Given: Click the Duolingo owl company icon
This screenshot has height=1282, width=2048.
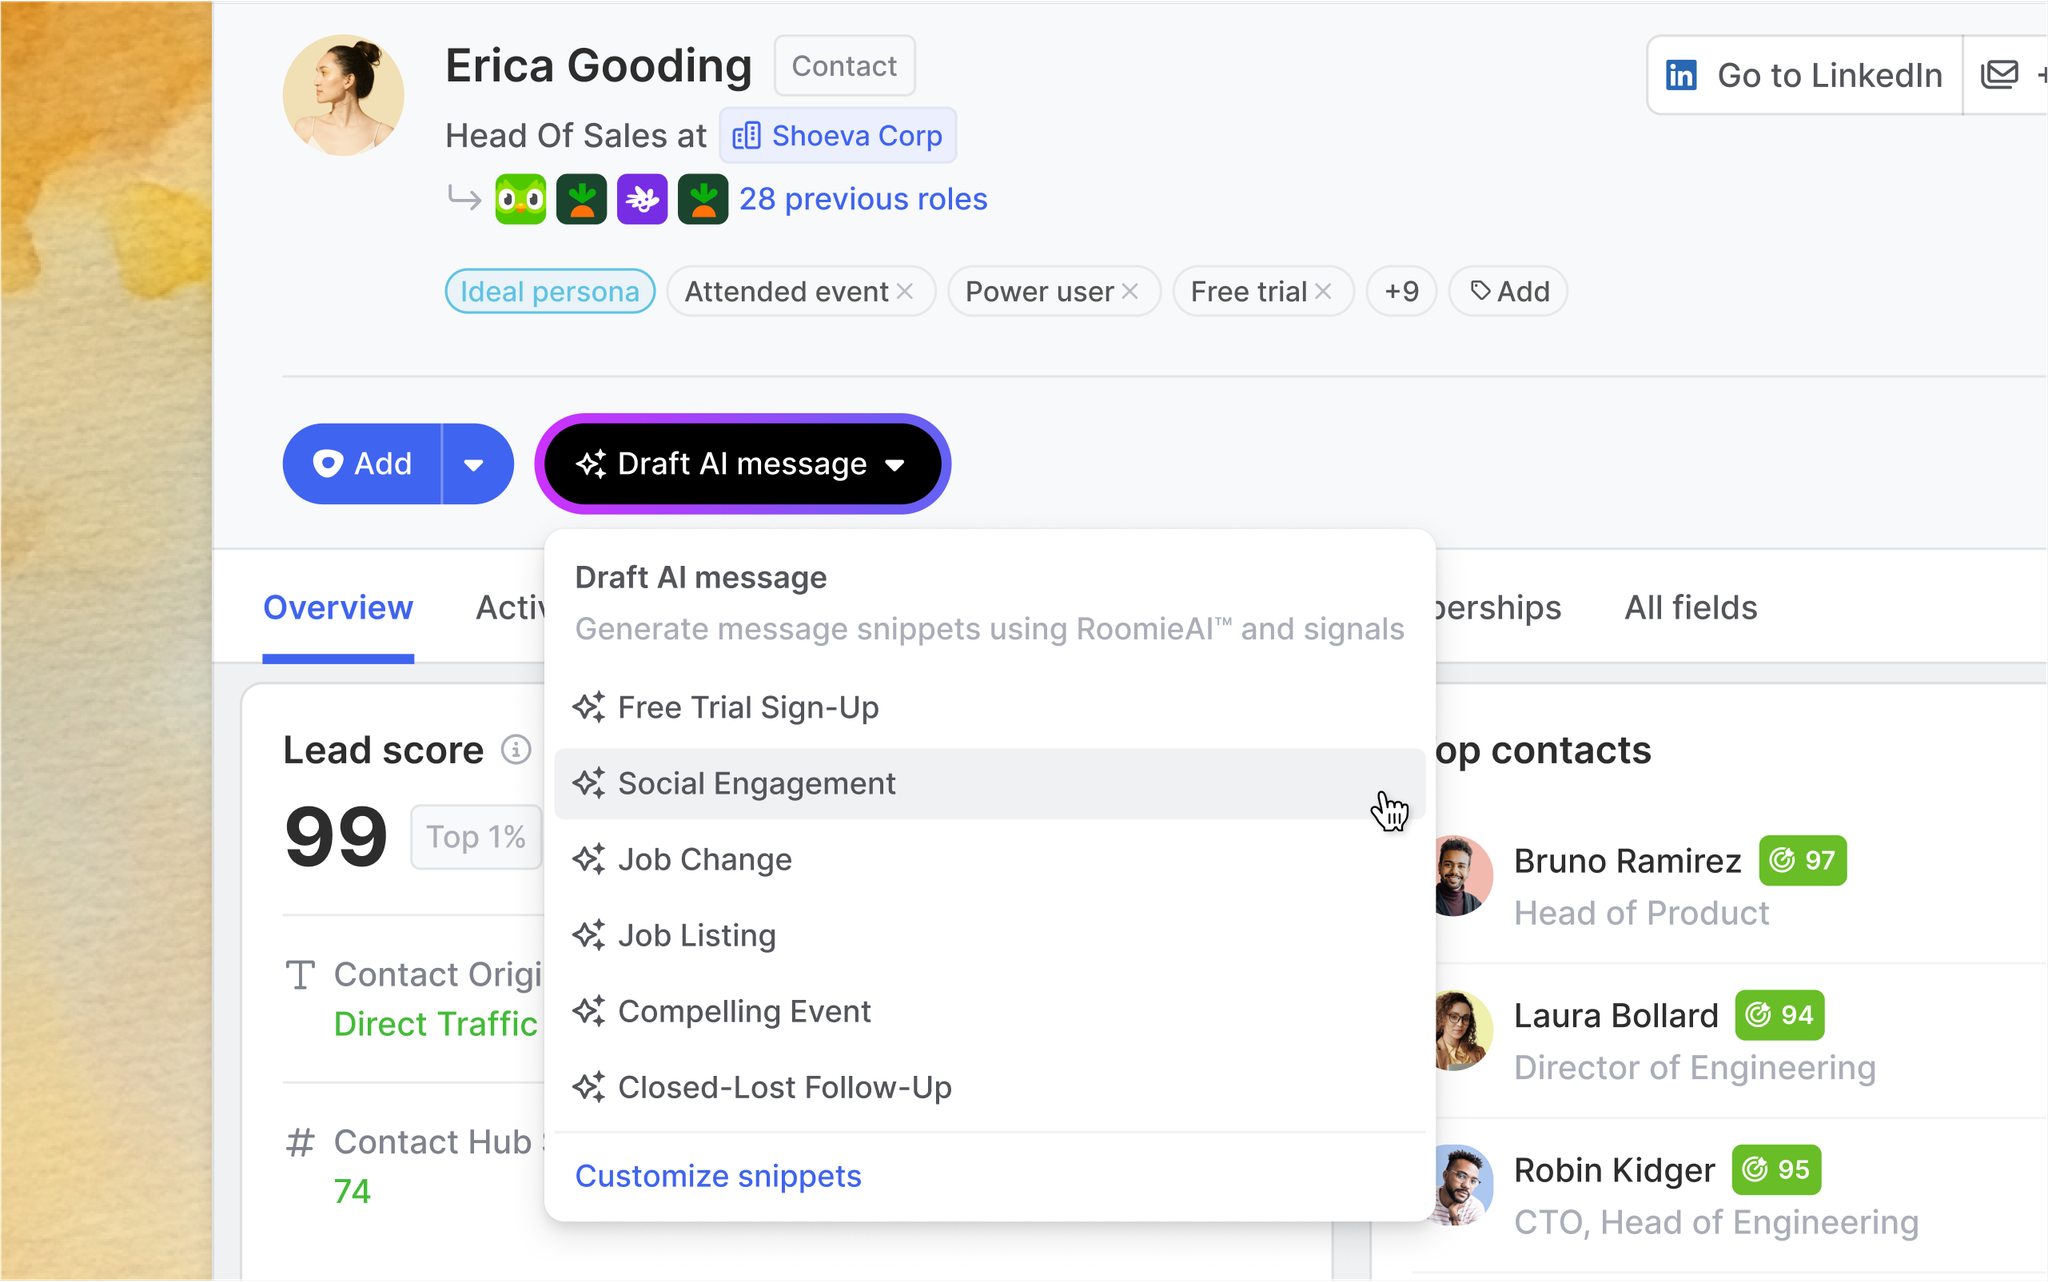Looking at the screenshot, I should pos(521,200).
